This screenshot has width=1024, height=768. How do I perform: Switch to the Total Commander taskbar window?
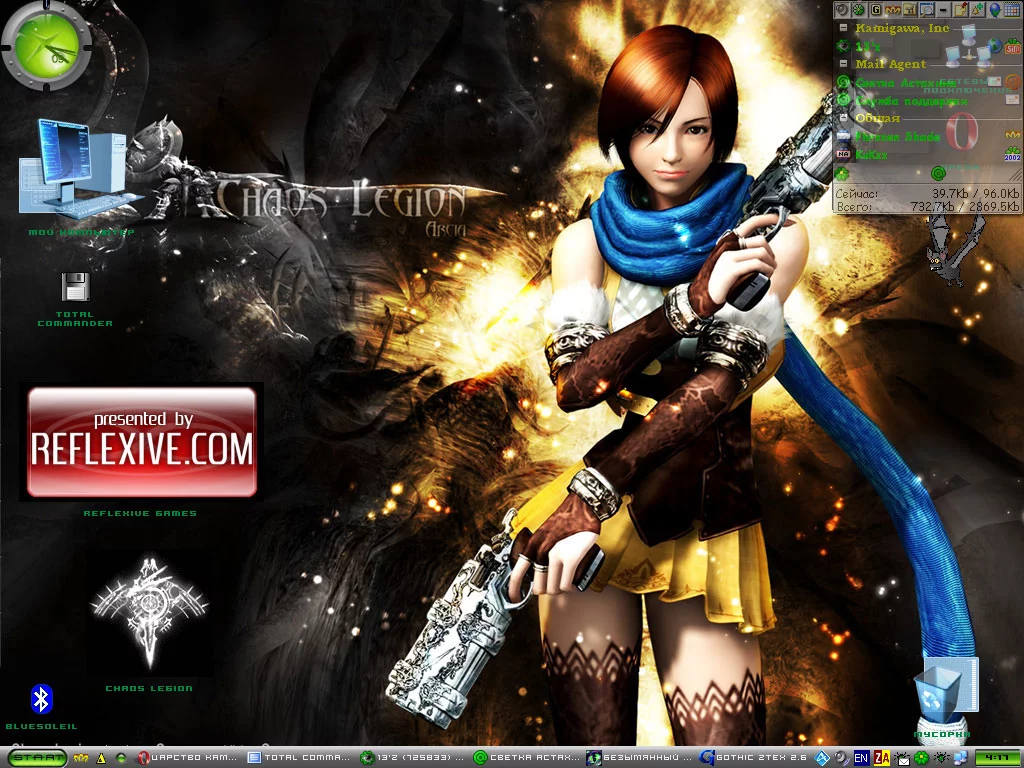tap(299, 758)
